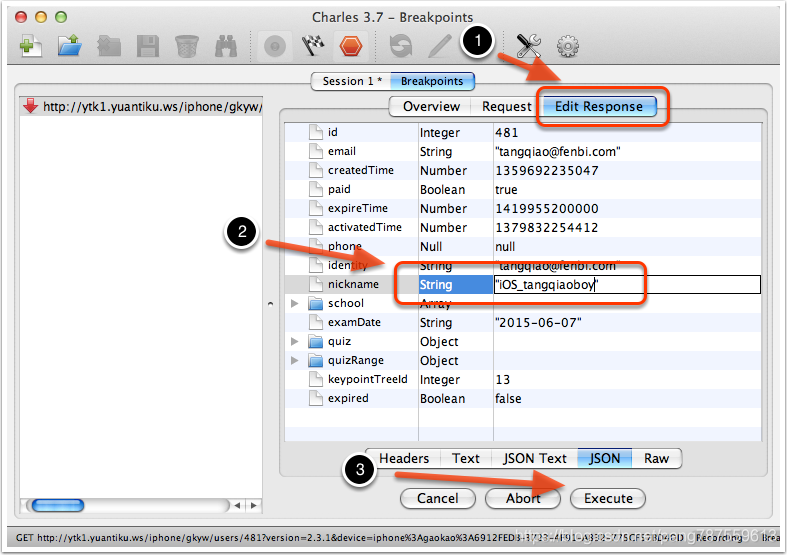787x555 pixels.
Task: Click the Cancel button
Action: (438, 498)
